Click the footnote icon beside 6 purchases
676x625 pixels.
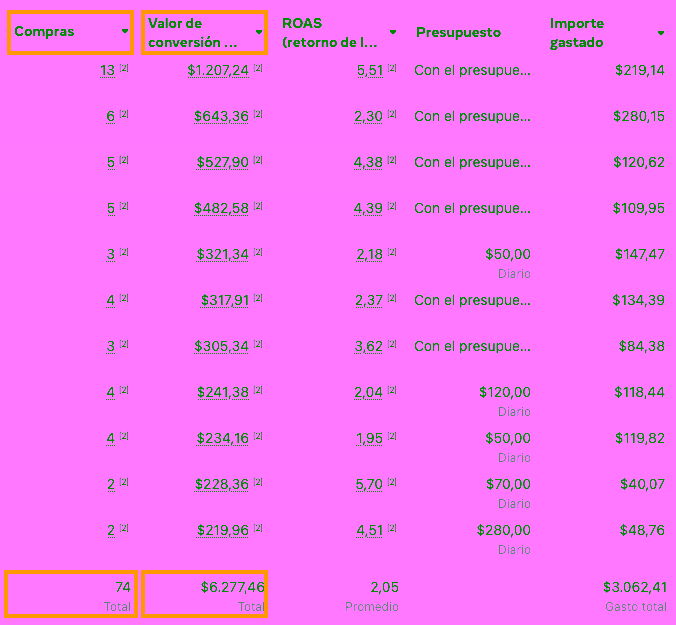click(124, 115)
